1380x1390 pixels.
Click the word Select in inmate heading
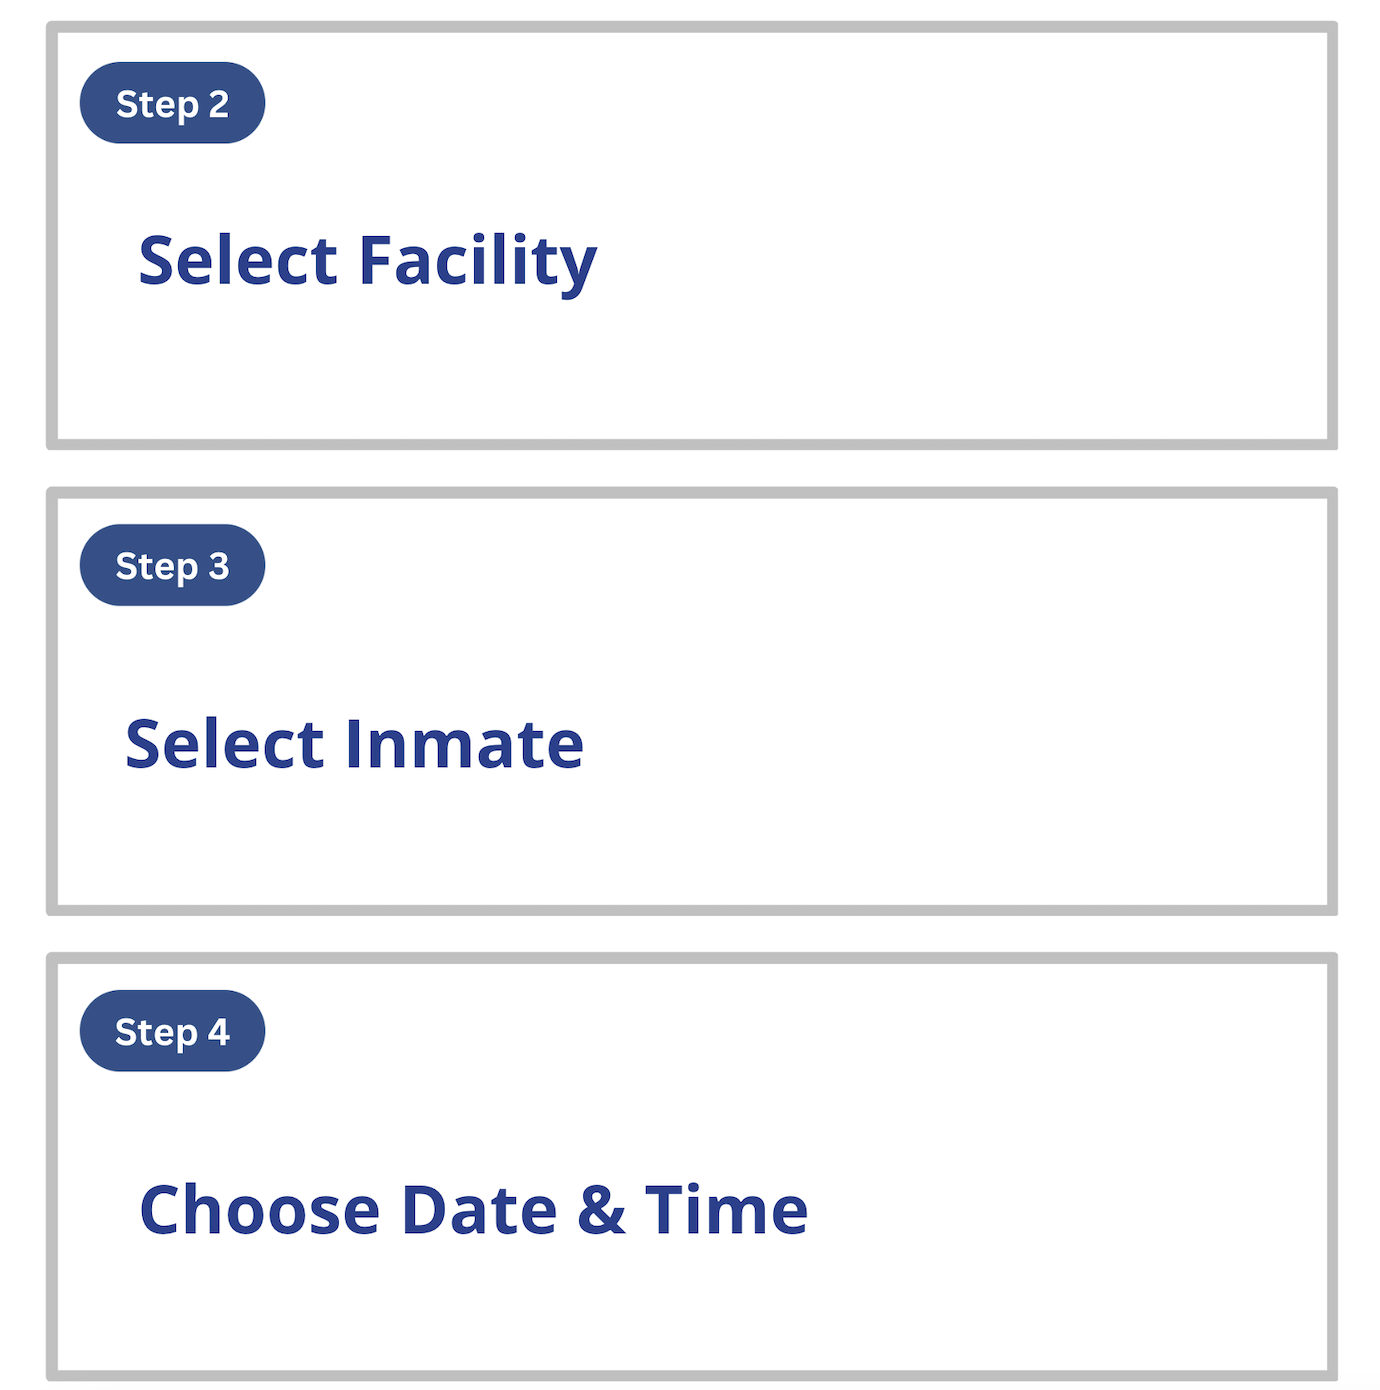(225, 744)
